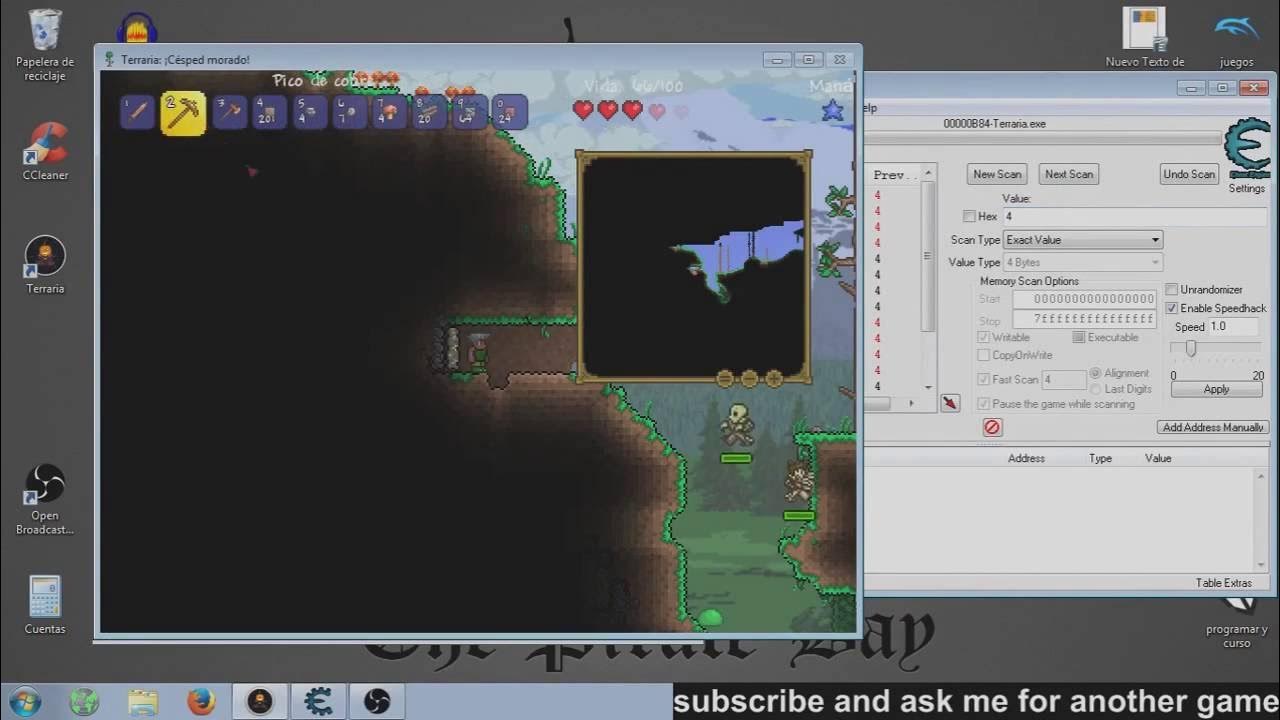Click the rightmost minimap zoom button

[x=773, y=378]
